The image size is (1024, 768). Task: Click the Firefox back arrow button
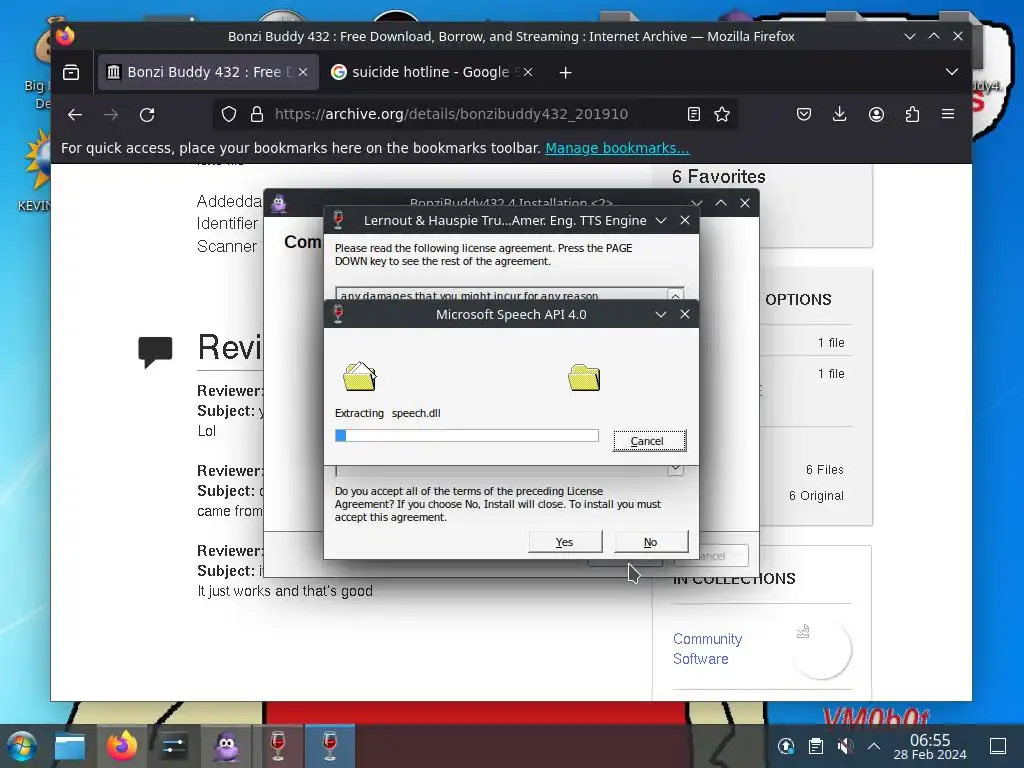click(74, 115)
